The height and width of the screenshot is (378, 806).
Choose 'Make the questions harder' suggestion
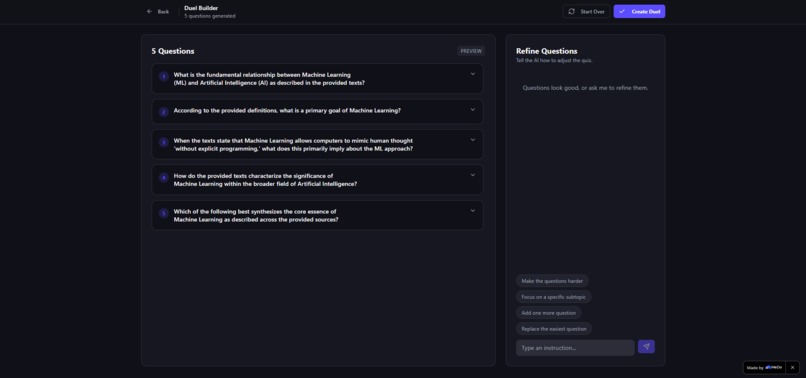point(552,281)
